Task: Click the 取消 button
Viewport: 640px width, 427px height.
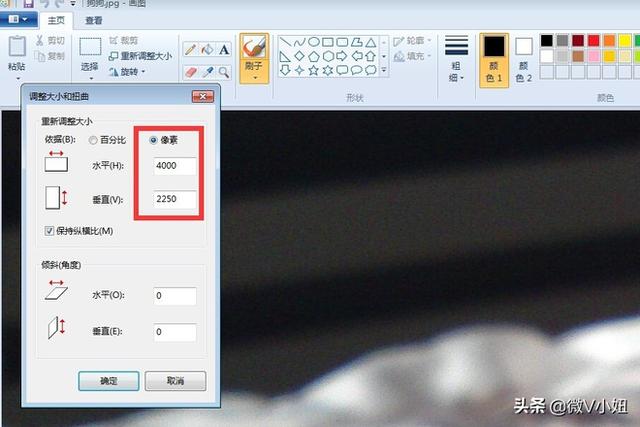Action: tap(175, 381)
